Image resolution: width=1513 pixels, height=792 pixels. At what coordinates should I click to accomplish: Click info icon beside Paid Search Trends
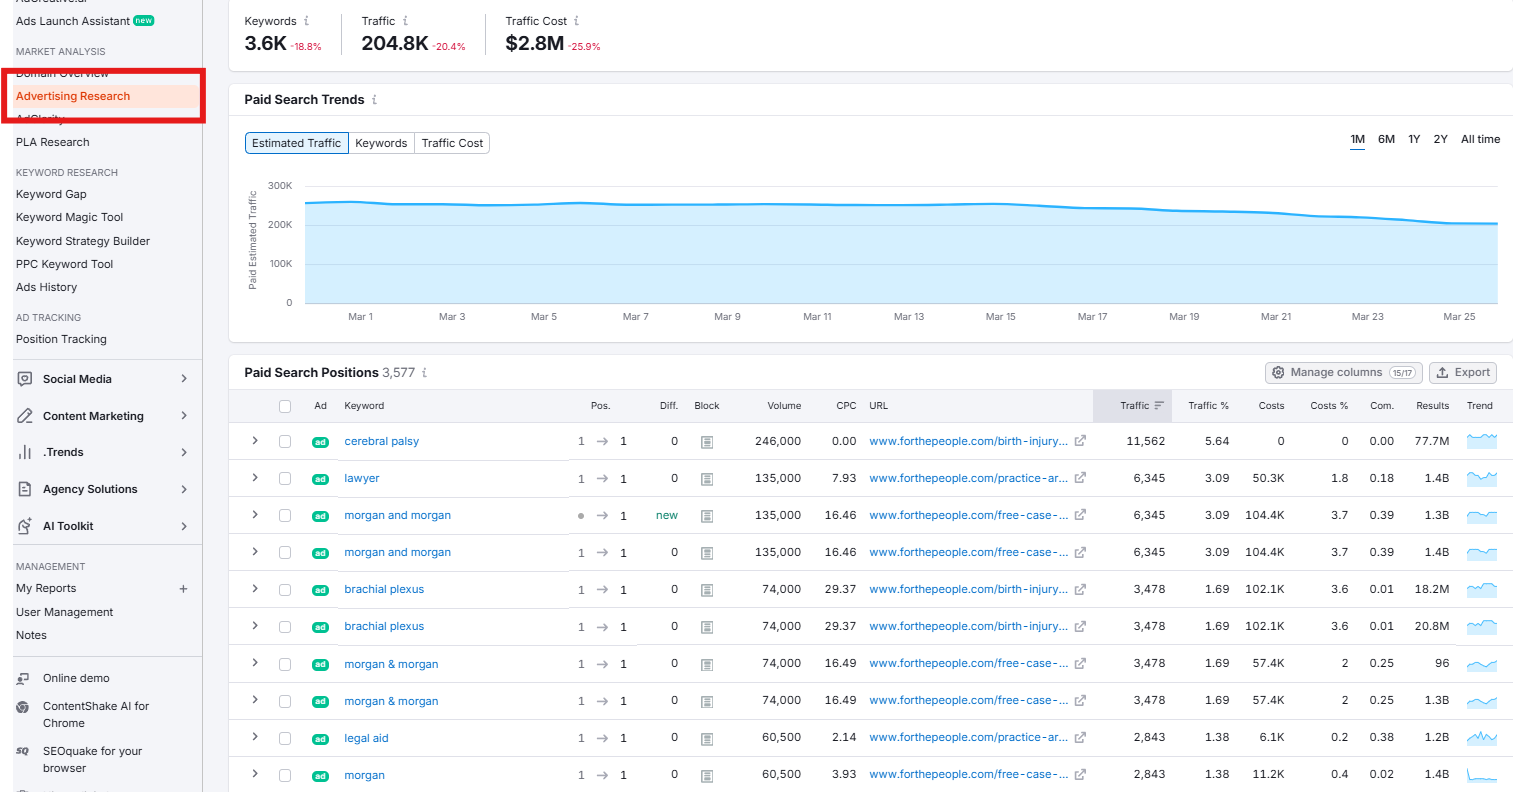(x=375, y=100)
